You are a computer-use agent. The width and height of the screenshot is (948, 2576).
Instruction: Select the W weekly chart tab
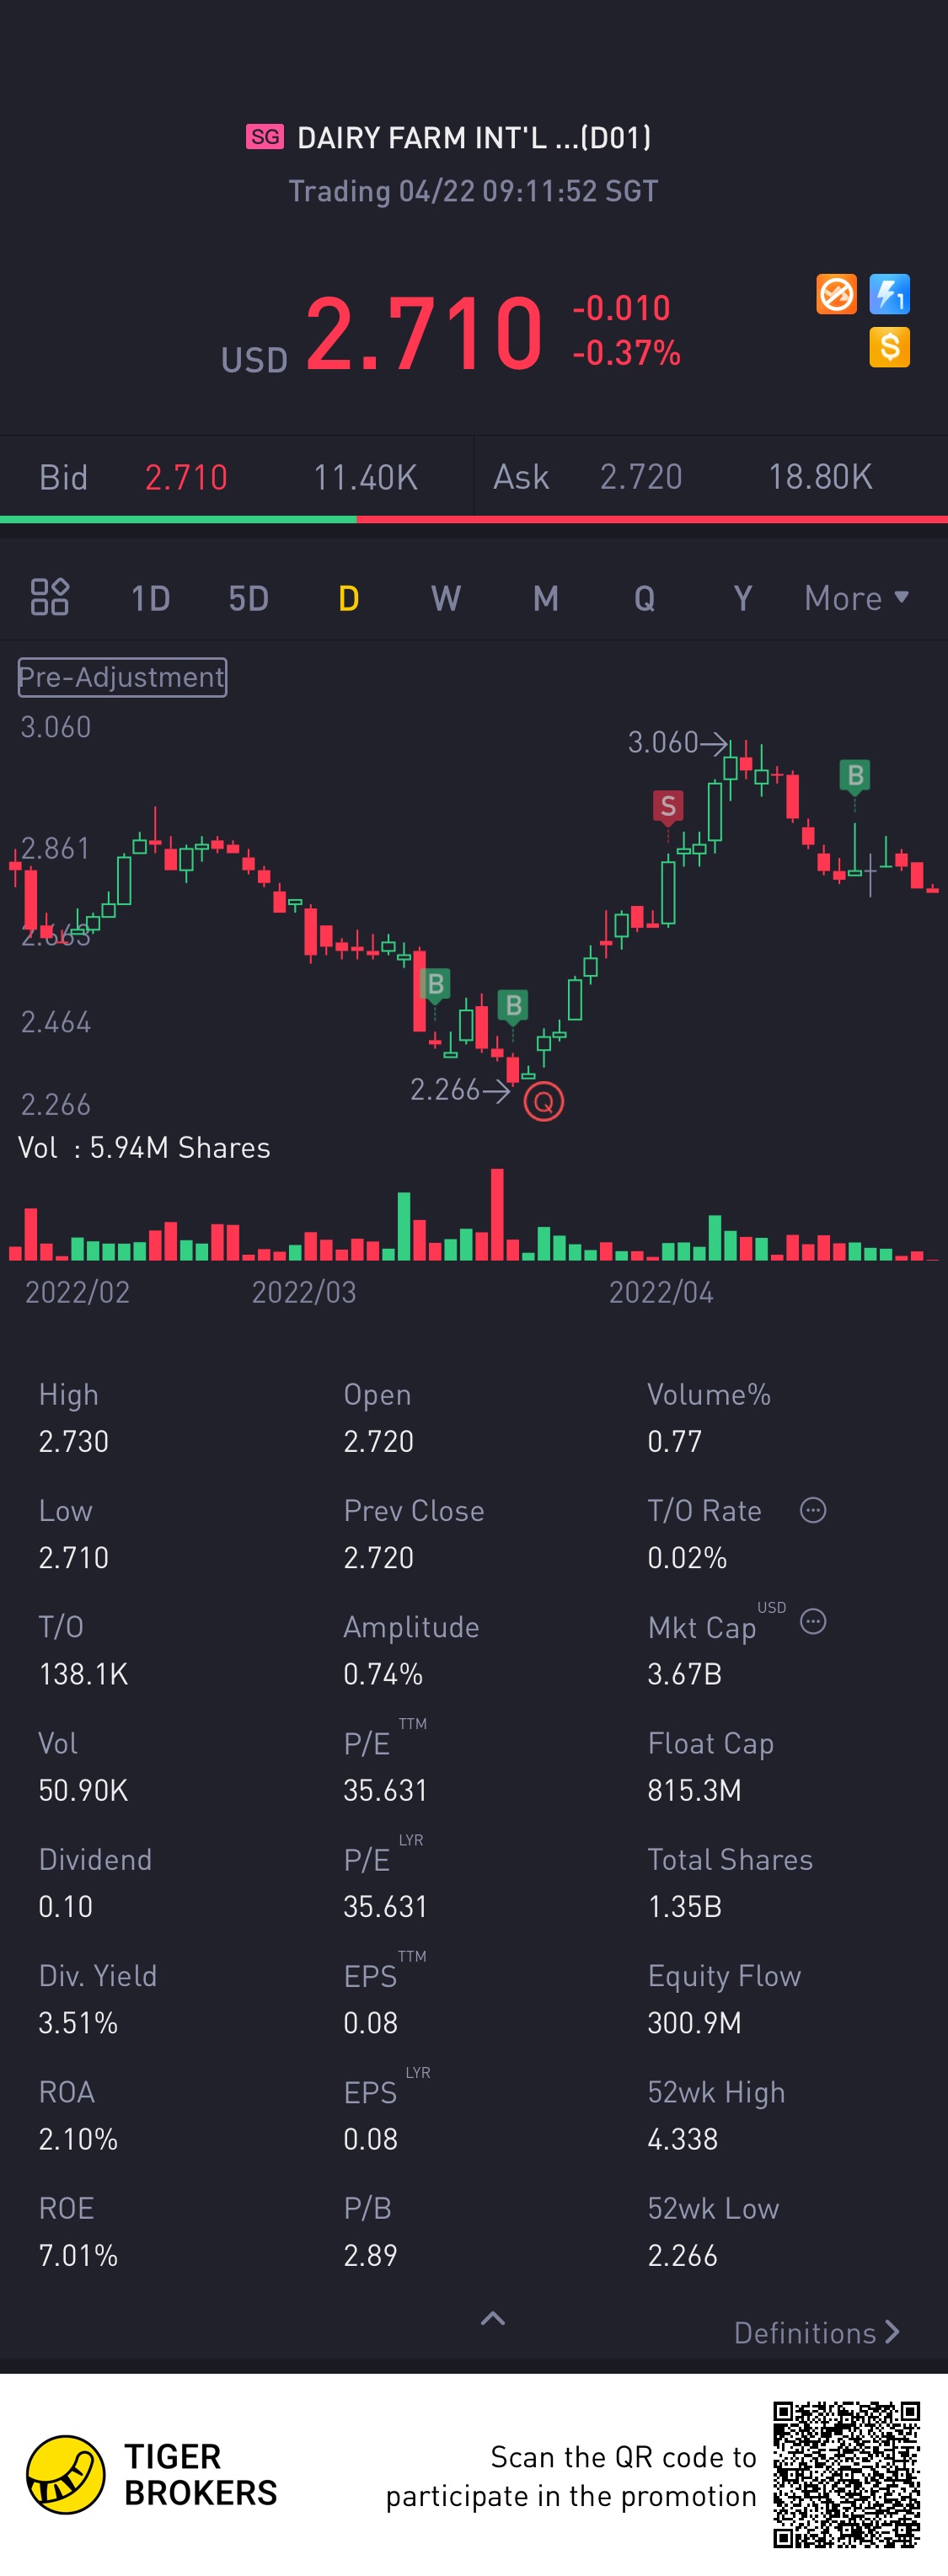446,598
